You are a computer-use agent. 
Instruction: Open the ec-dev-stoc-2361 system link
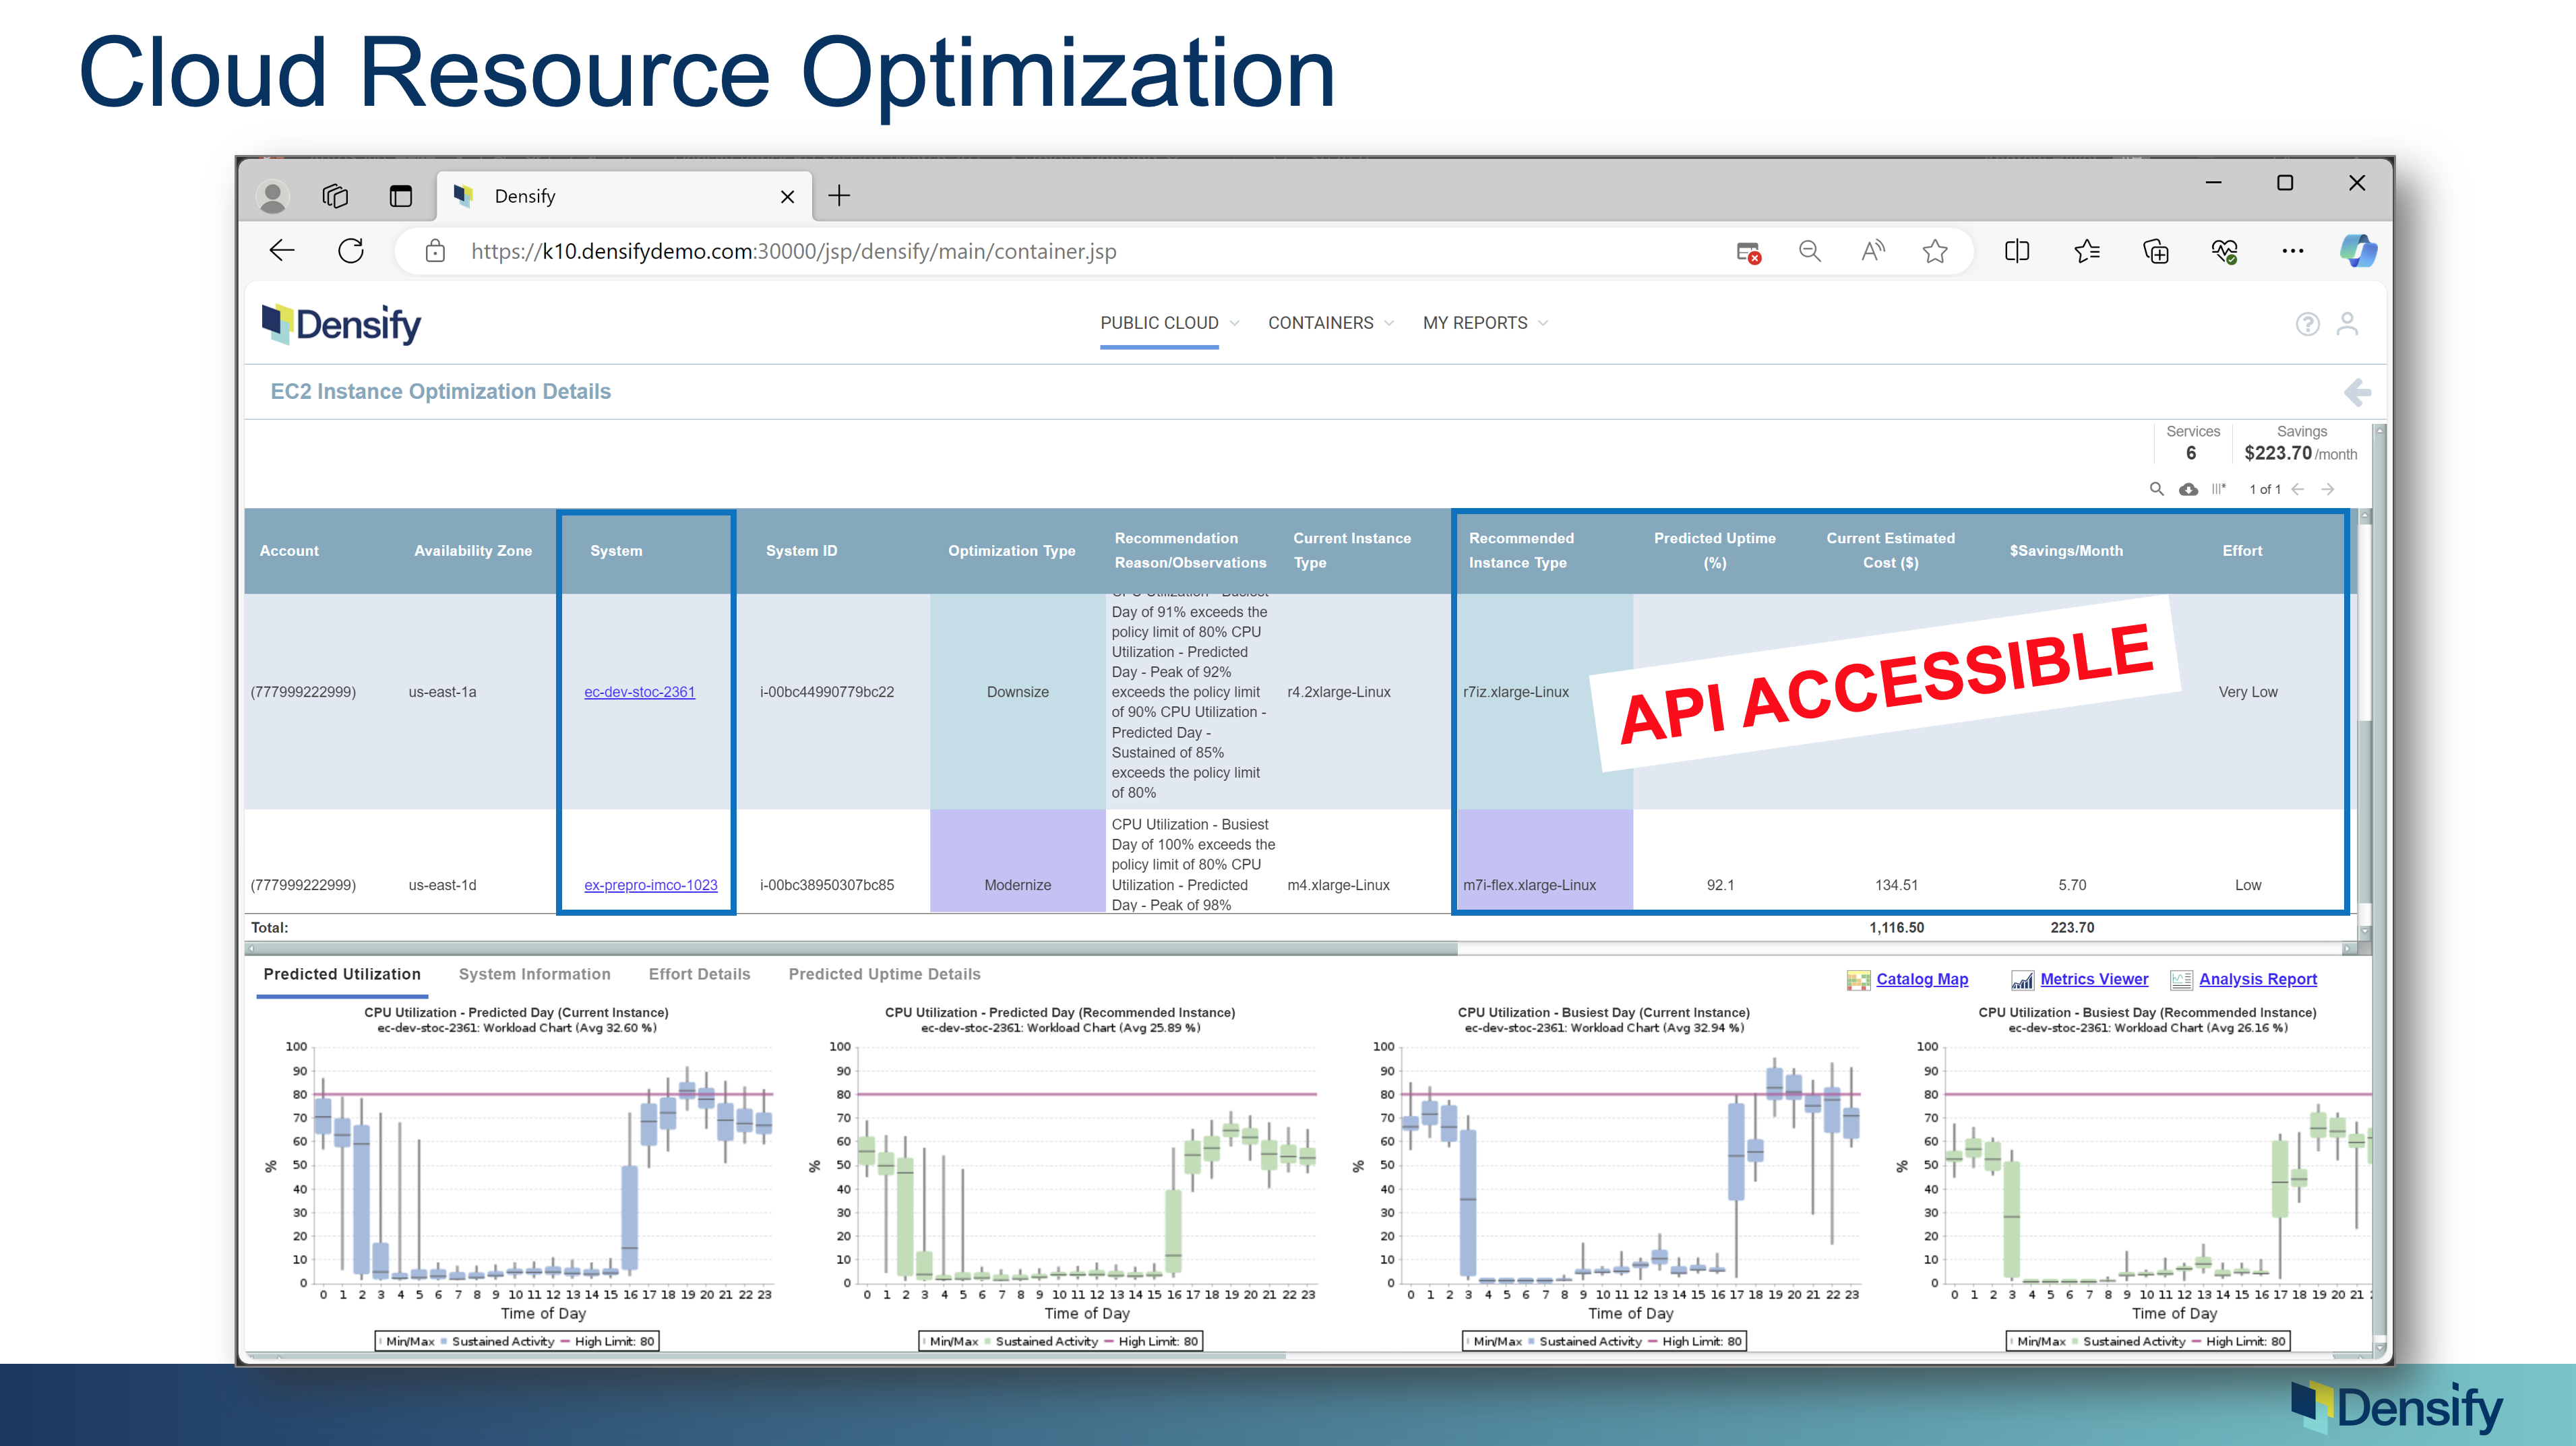[x=639, y=692]
